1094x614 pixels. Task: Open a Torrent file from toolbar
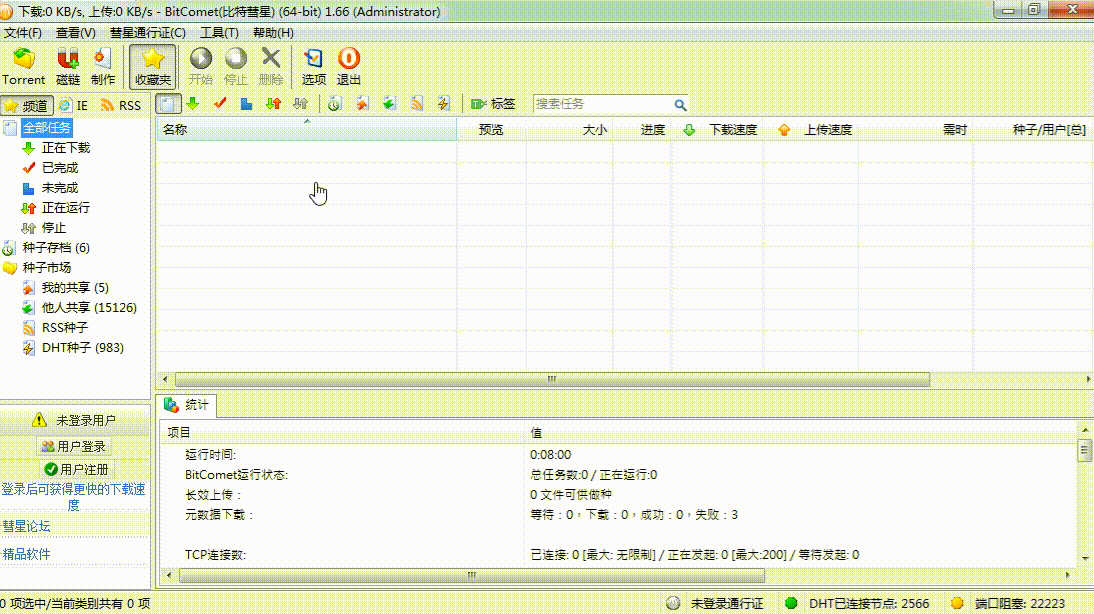(x=24, y=67)
